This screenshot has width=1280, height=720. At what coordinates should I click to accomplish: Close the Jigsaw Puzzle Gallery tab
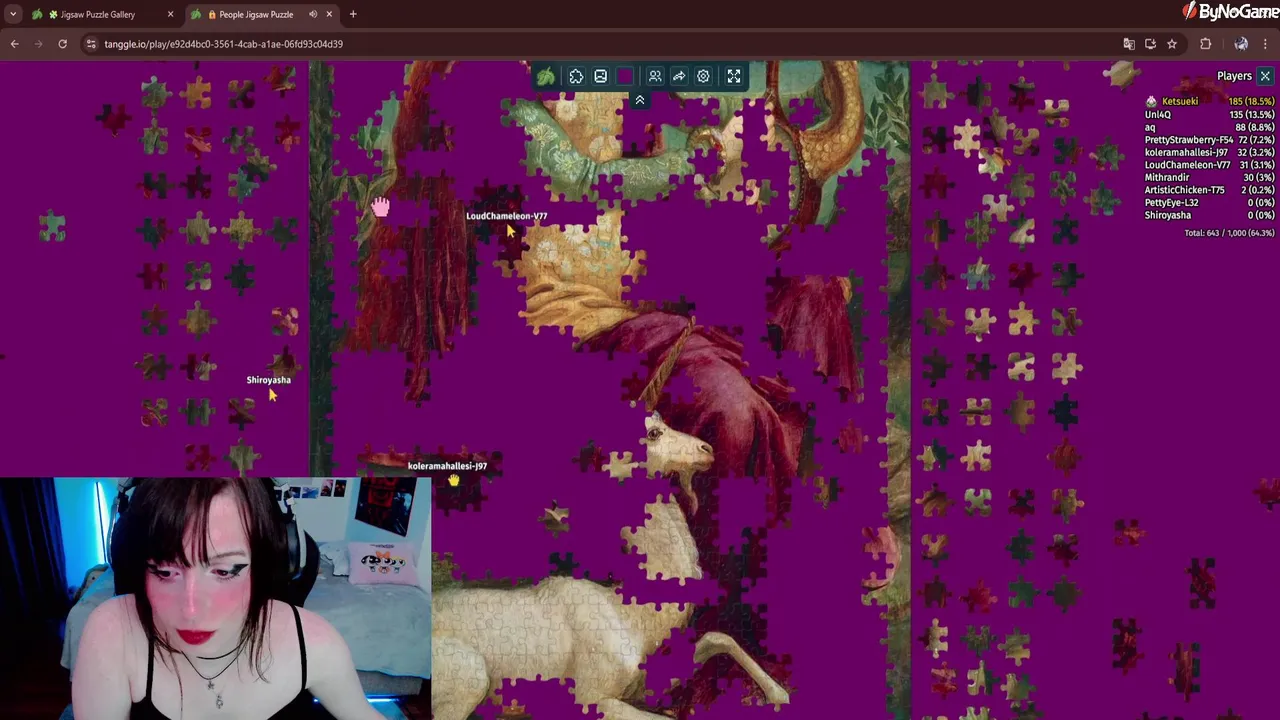pyautogui.click(x=170, y=14)
